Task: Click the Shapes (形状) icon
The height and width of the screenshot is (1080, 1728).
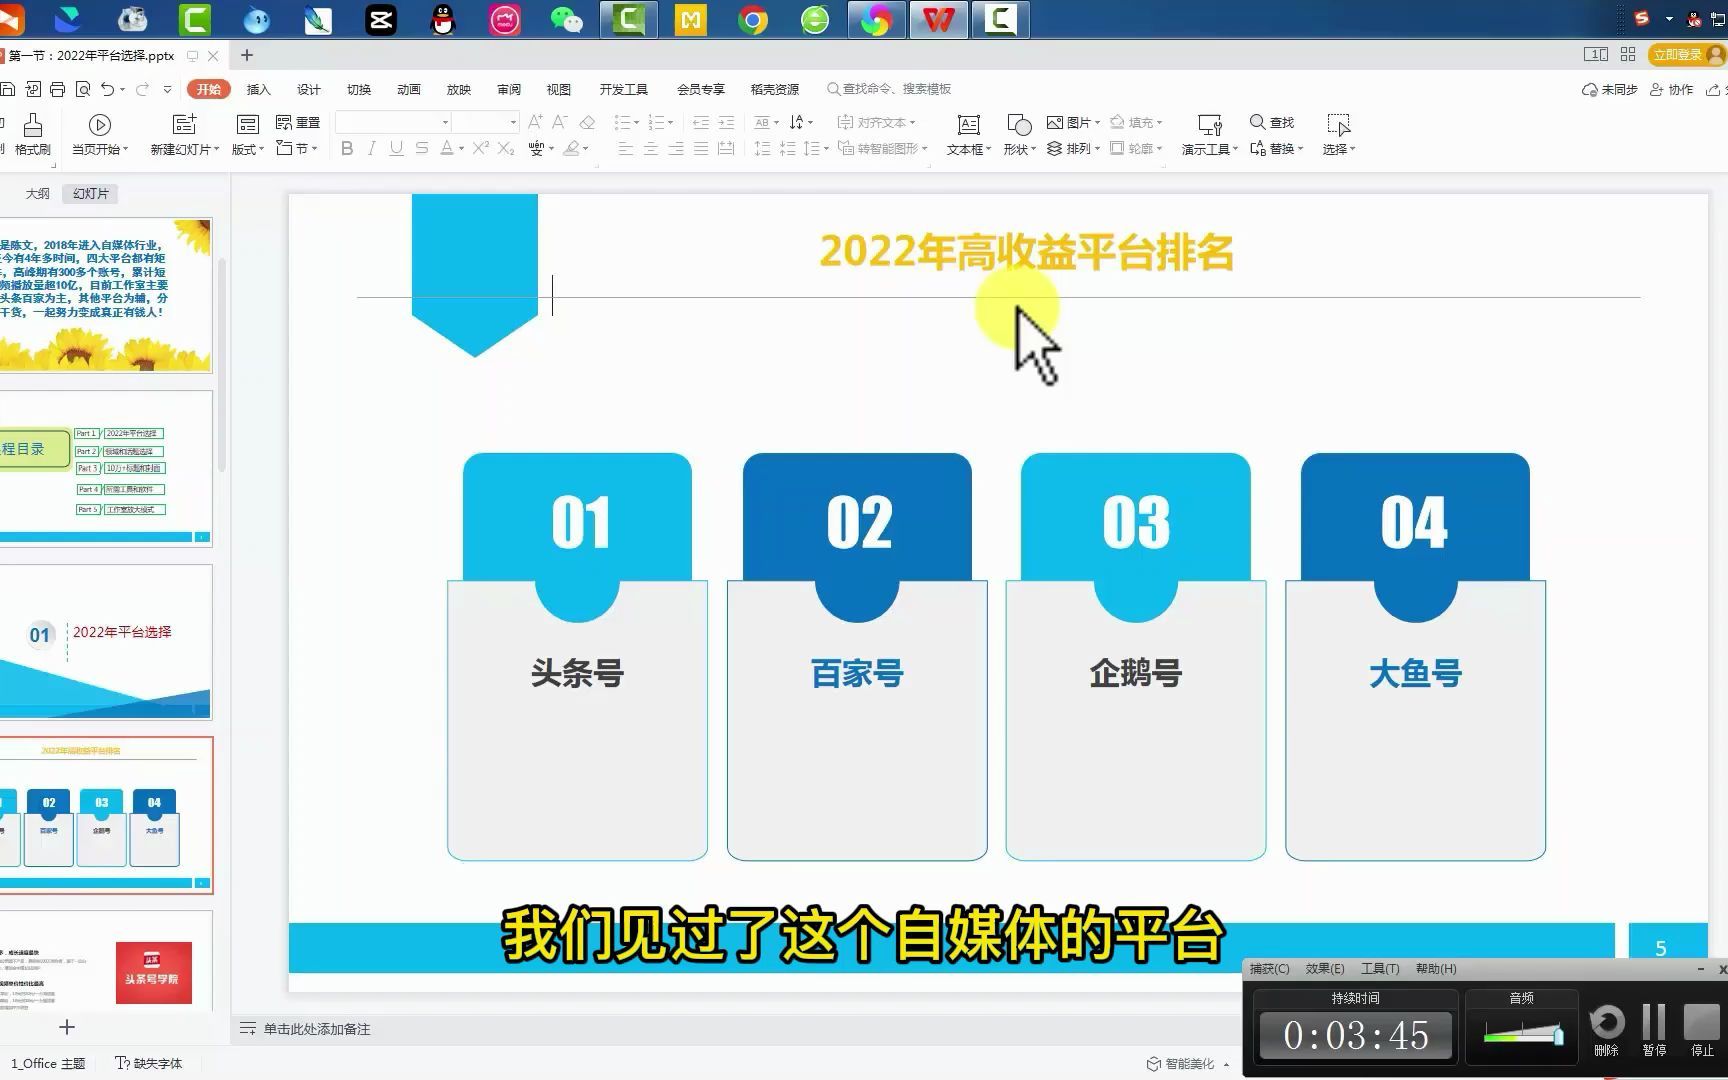Action: click(x=1018, y=125)
